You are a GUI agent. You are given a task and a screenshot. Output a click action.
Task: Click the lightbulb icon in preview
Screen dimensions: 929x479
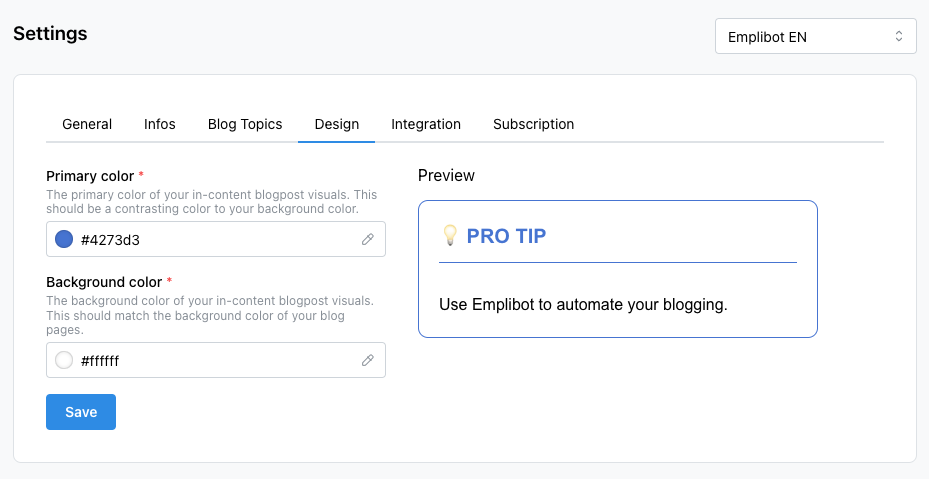(450, 235)
